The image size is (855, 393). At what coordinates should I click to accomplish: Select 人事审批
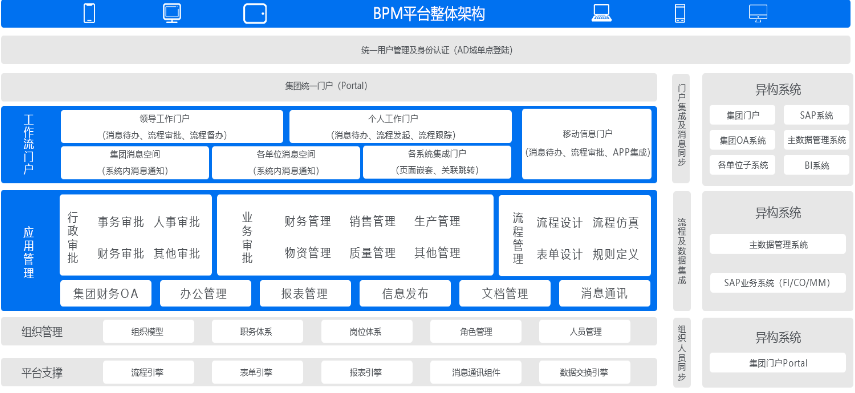tap(177, 222)
